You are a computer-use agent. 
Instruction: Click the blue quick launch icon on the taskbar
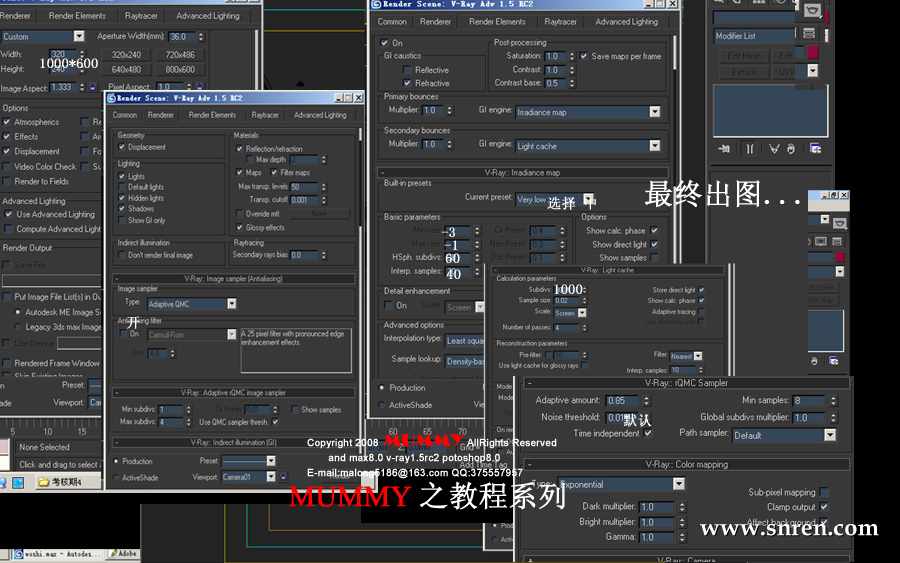click(x=18, y=482)
